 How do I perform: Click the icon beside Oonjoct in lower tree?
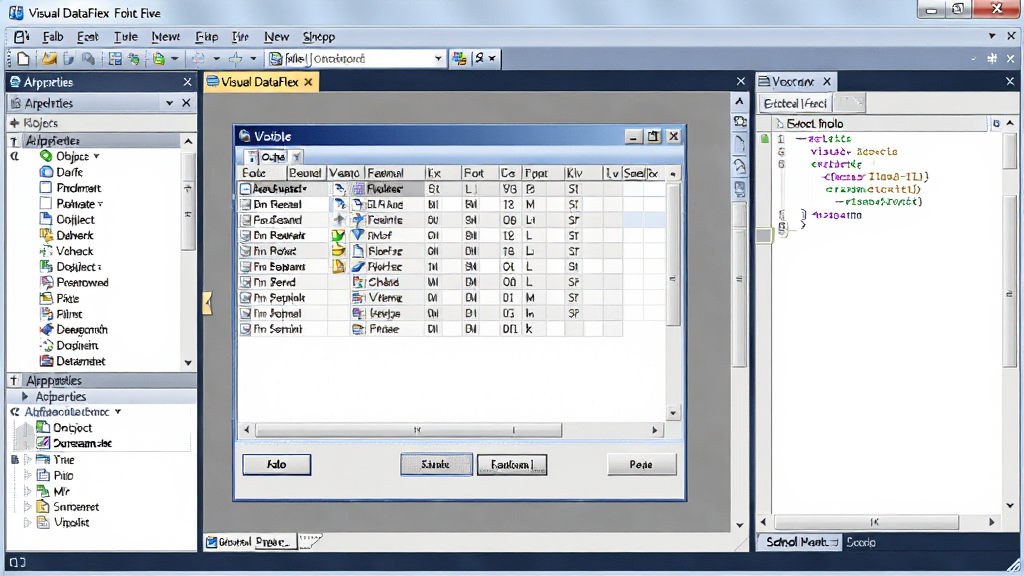point(43,428)
